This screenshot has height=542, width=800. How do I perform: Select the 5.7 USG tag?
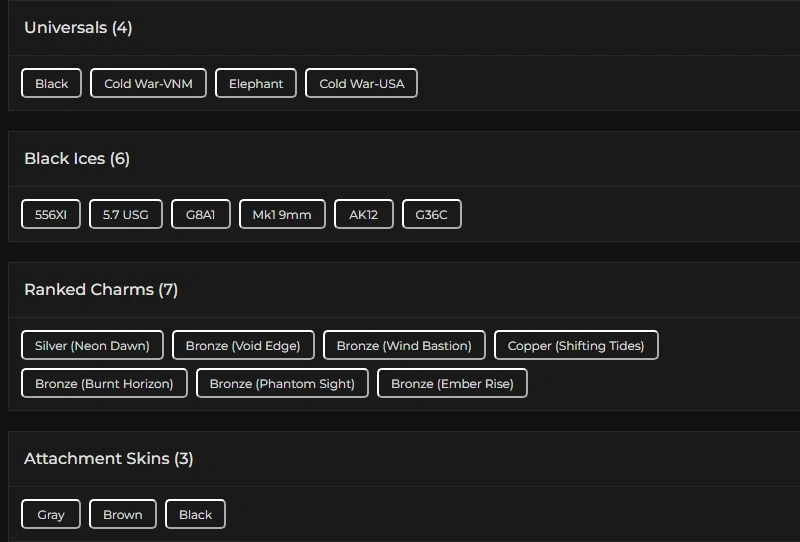(x=126, y=215)
